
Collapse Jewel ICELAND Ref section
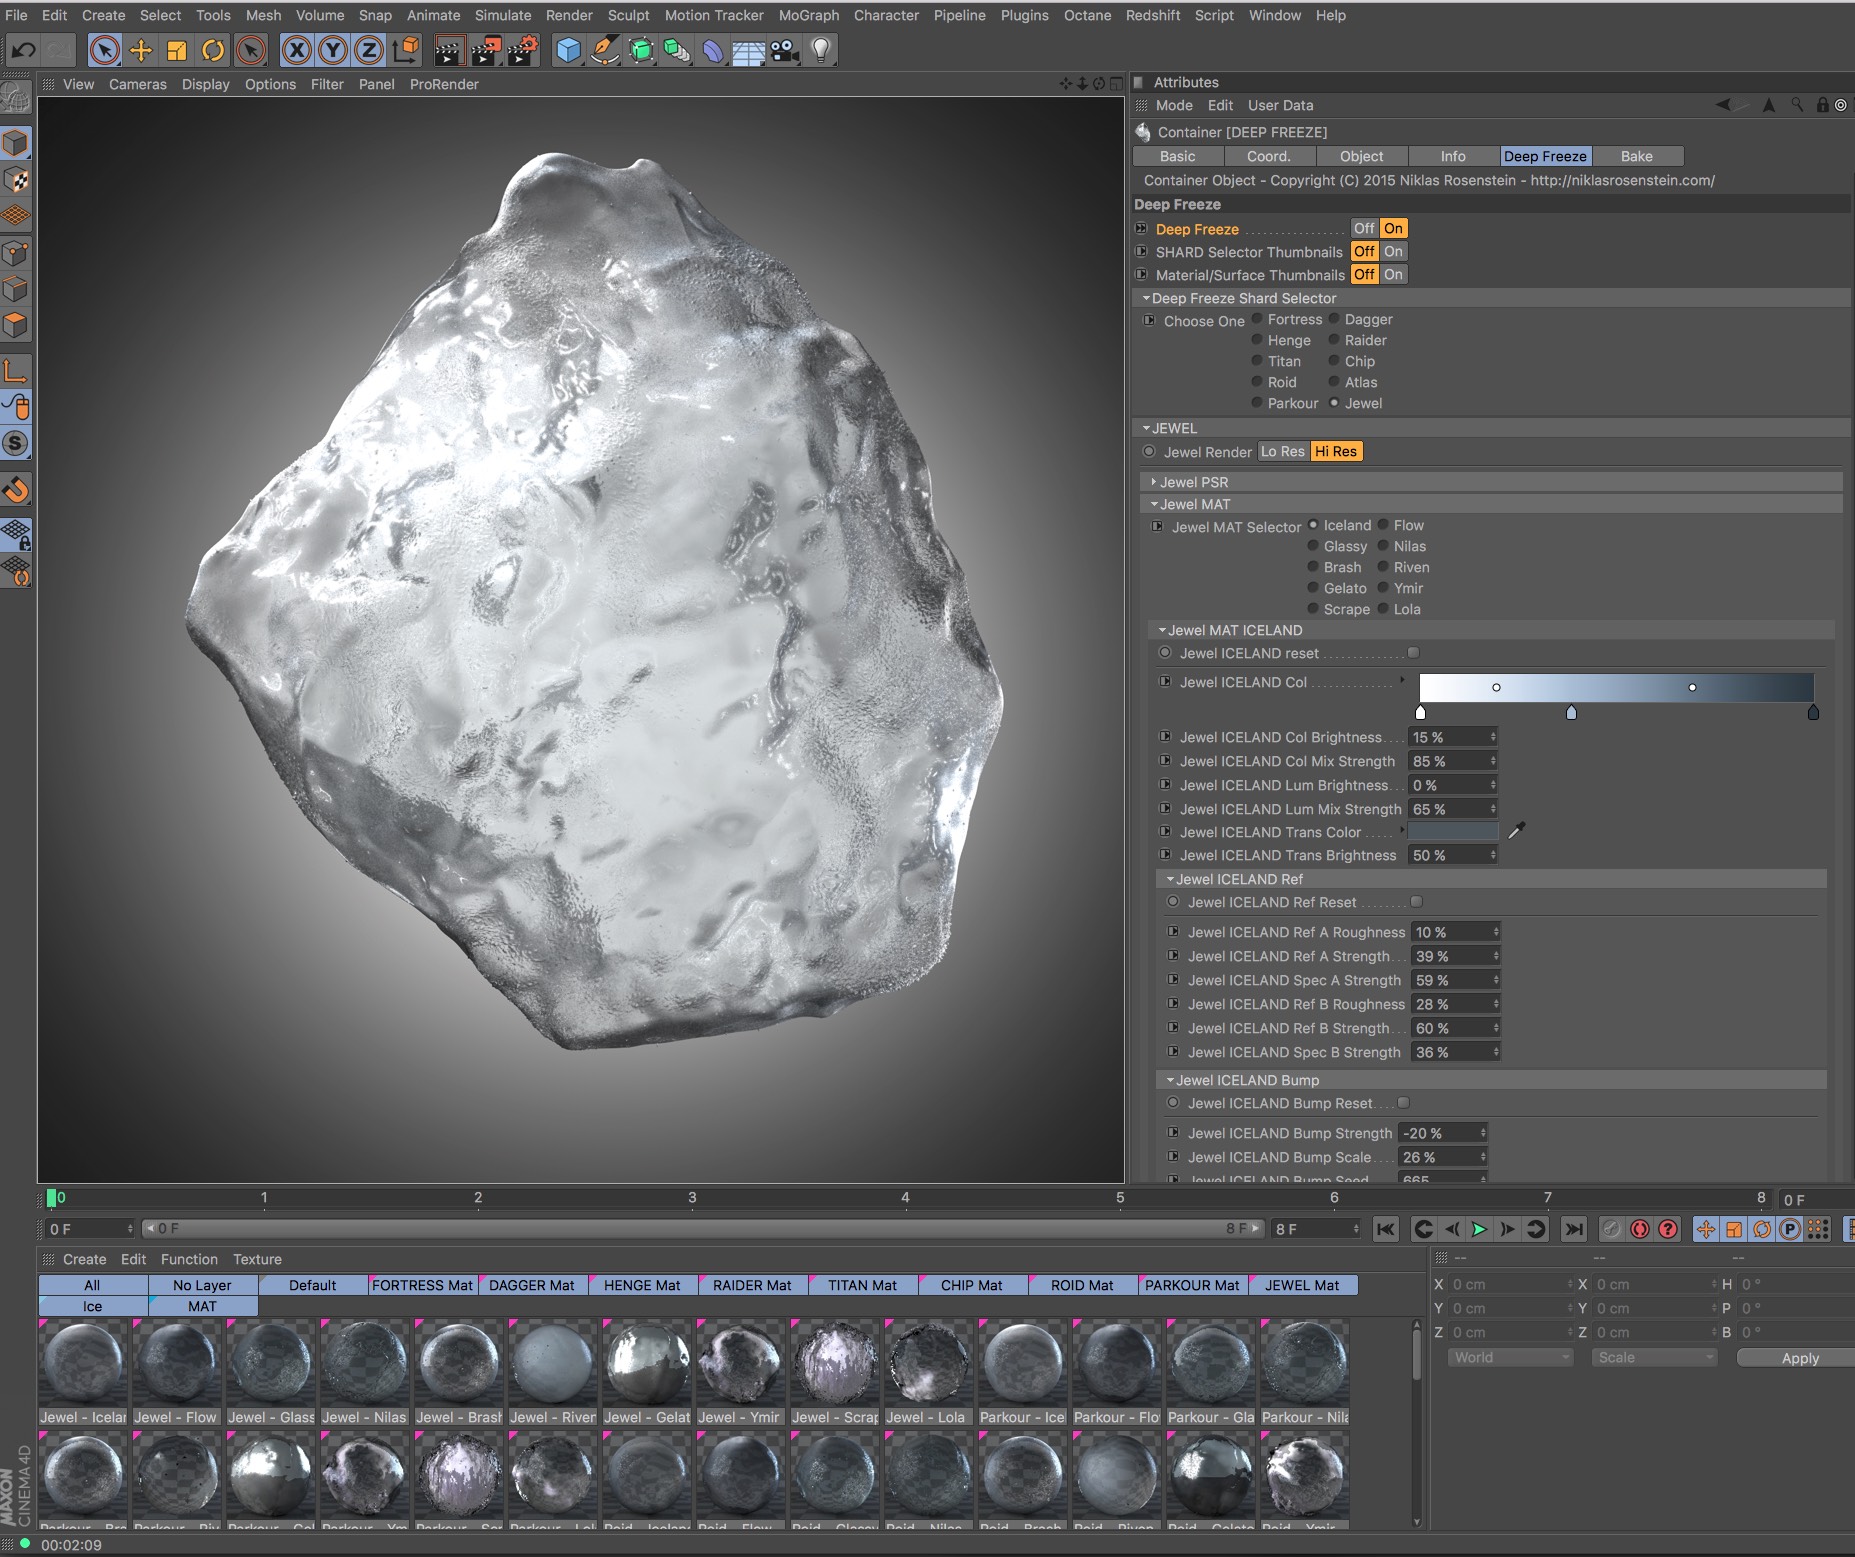click(x=1170, y=879)
